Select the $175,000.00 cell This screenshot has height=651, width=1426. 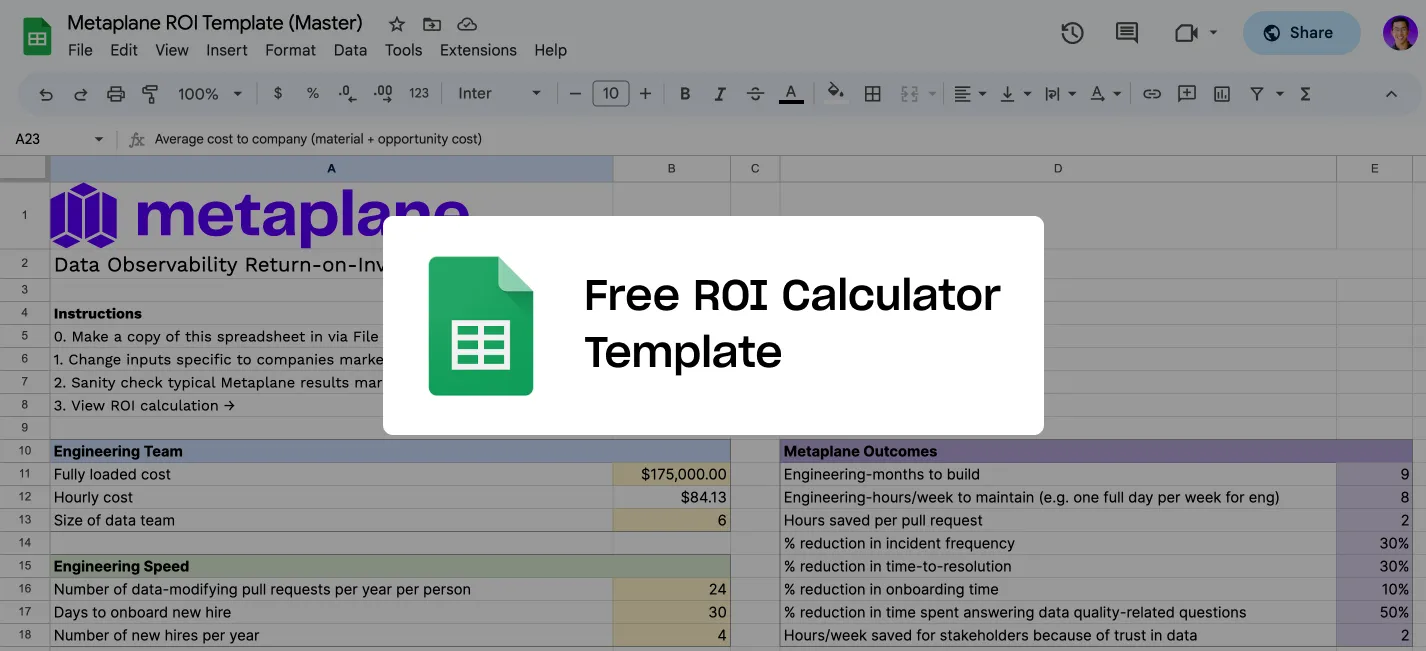pos(672,474)
